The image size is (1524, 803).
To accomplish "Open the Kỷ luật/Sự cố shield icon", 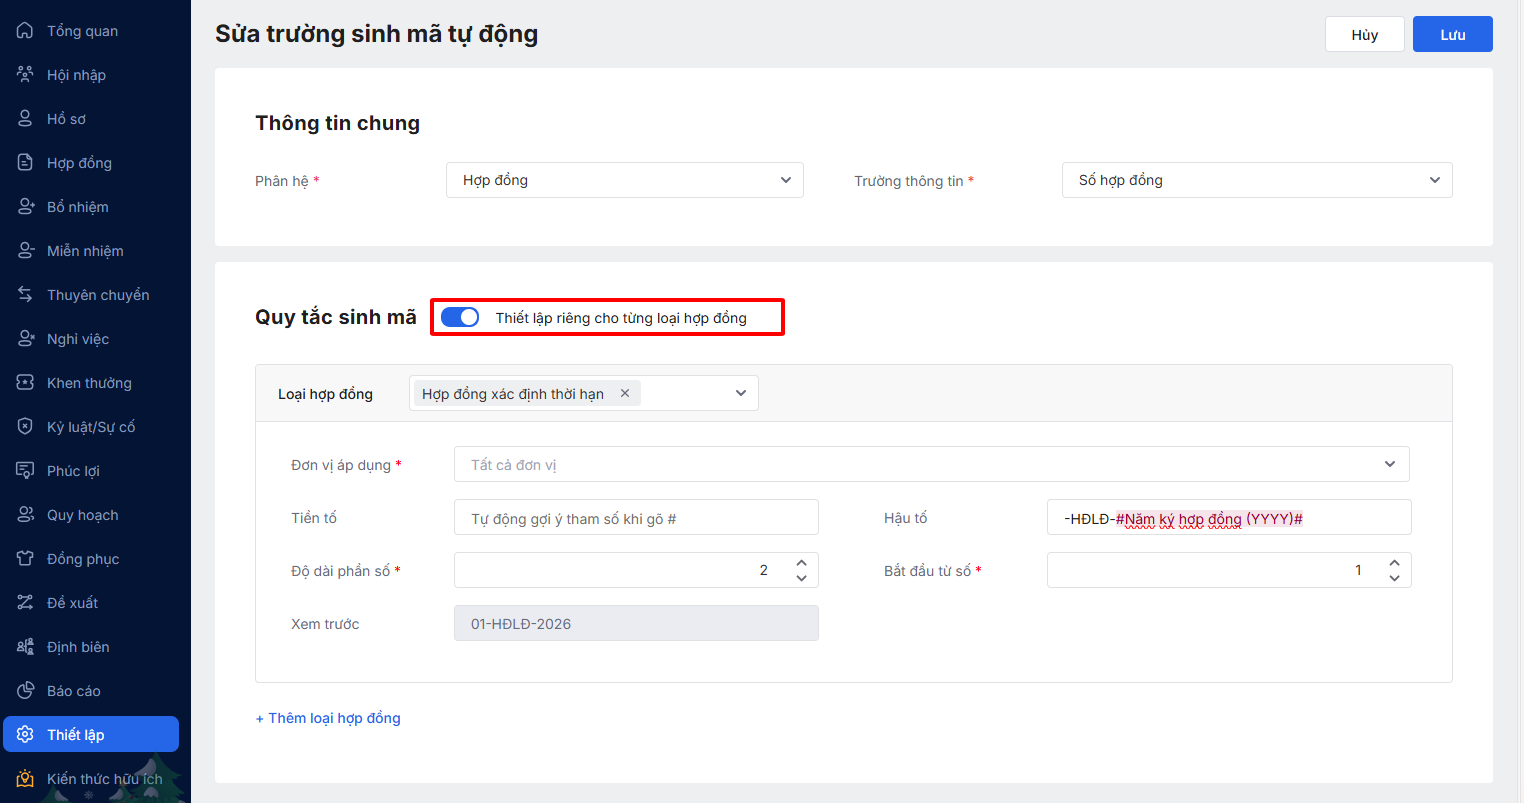I will pos(25,427).
